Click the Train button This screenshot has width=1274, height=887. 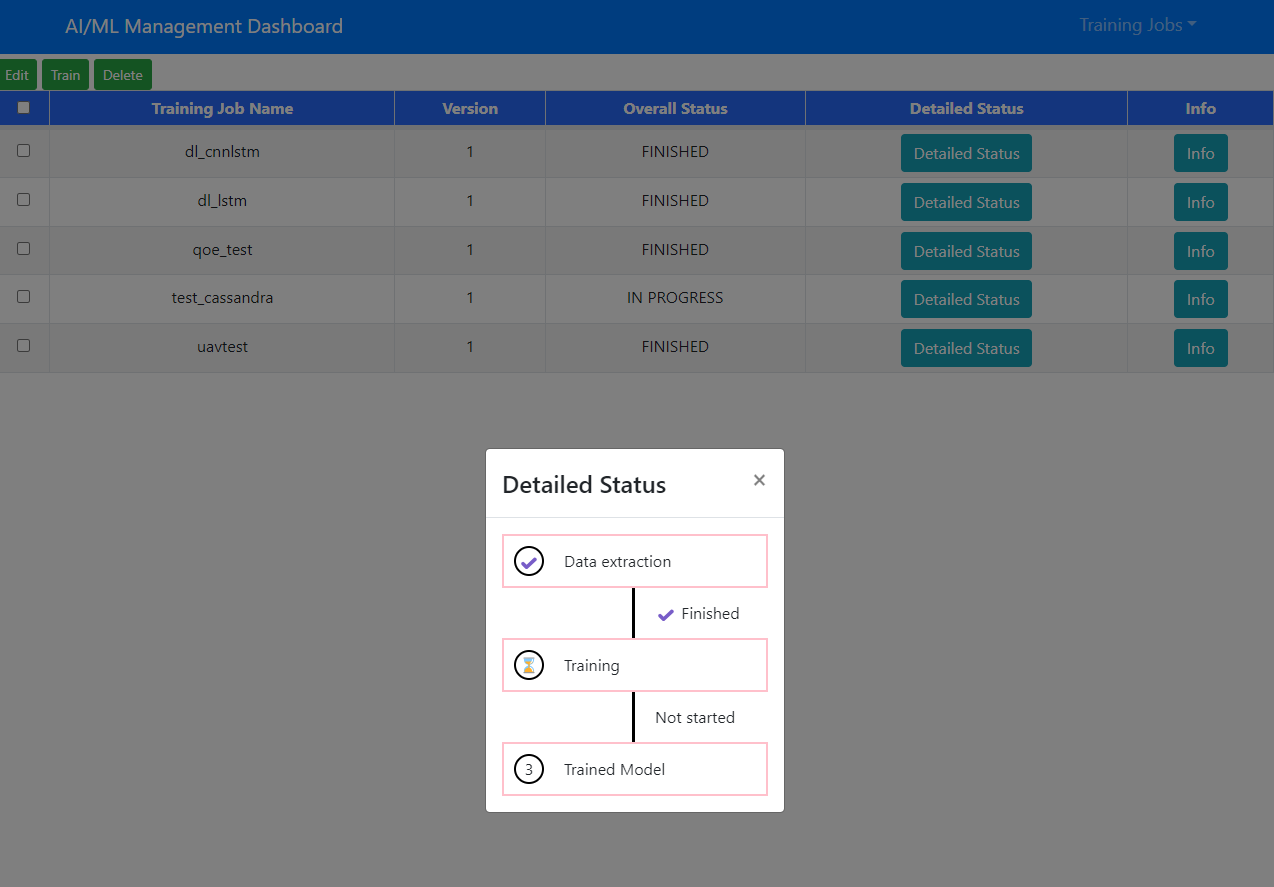coord(65,75)
